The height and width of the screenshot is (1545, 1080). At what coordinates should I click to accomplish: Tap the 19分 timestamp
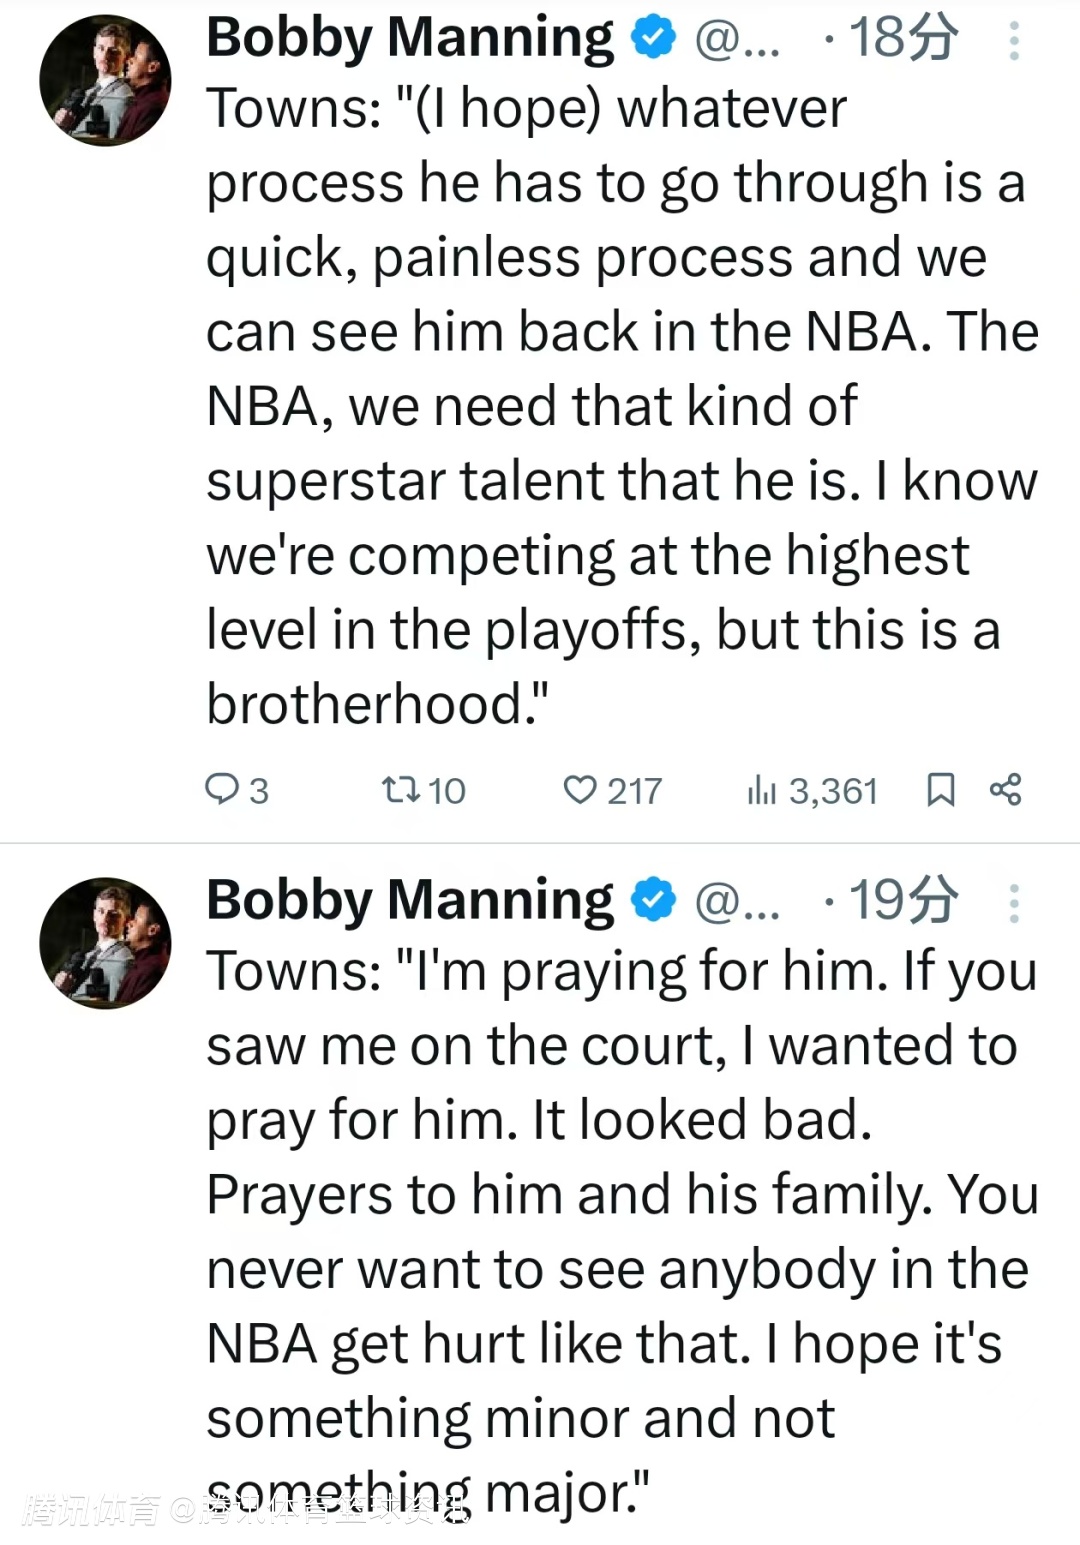pyautogui.click(x=903, y=901)
